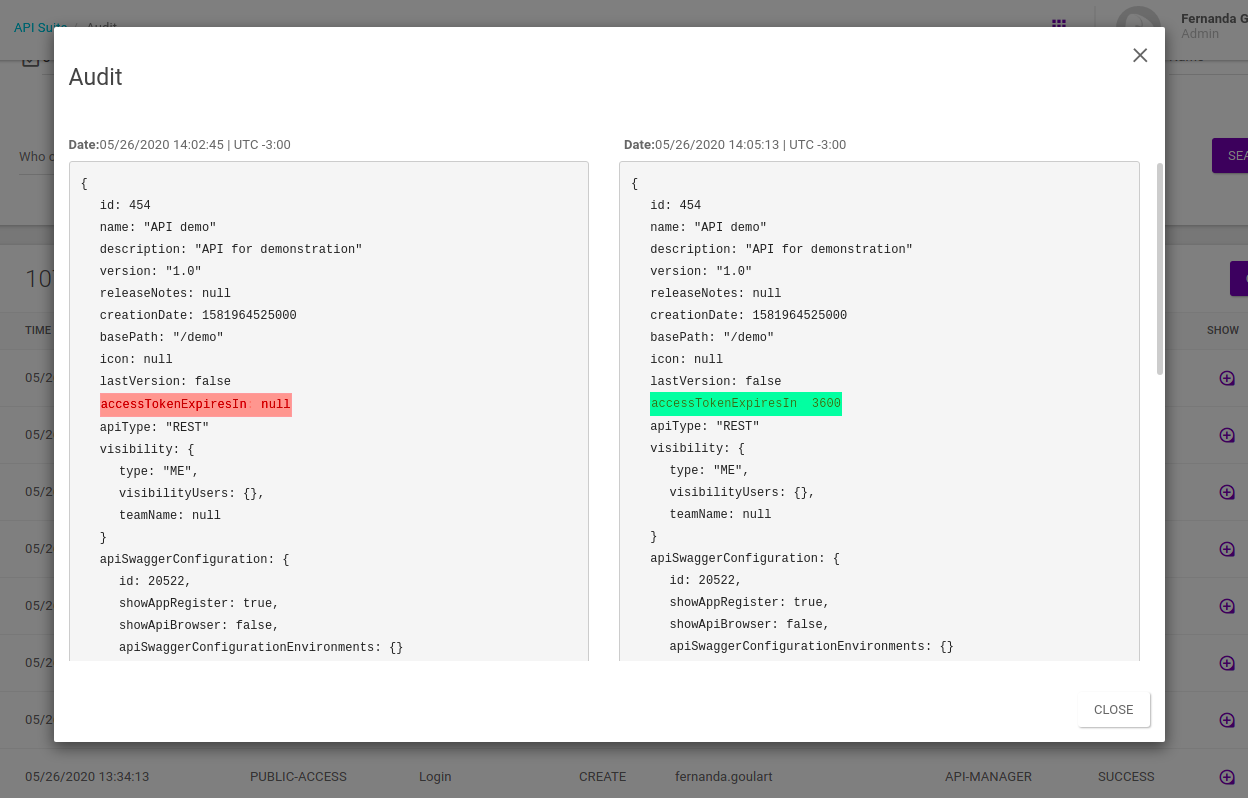Viewport: 1248px width, 798px height.
Task: Click the left panel's apiSwaggerConfiguration line
Action: (194, 559)
